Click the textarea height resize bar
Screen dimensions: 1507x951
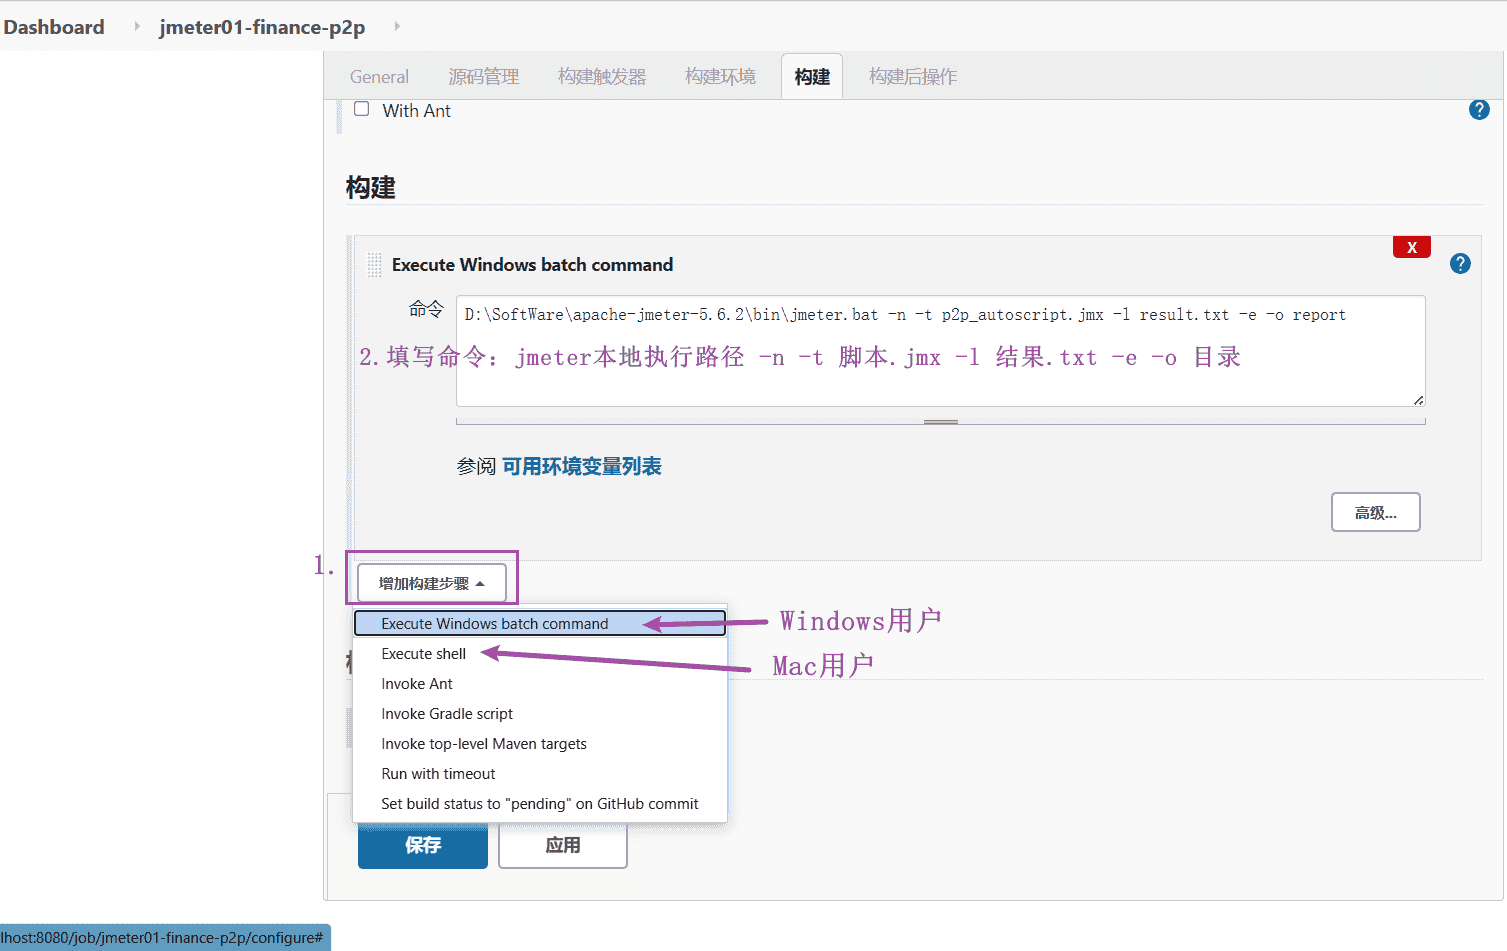tap(940, 422)
